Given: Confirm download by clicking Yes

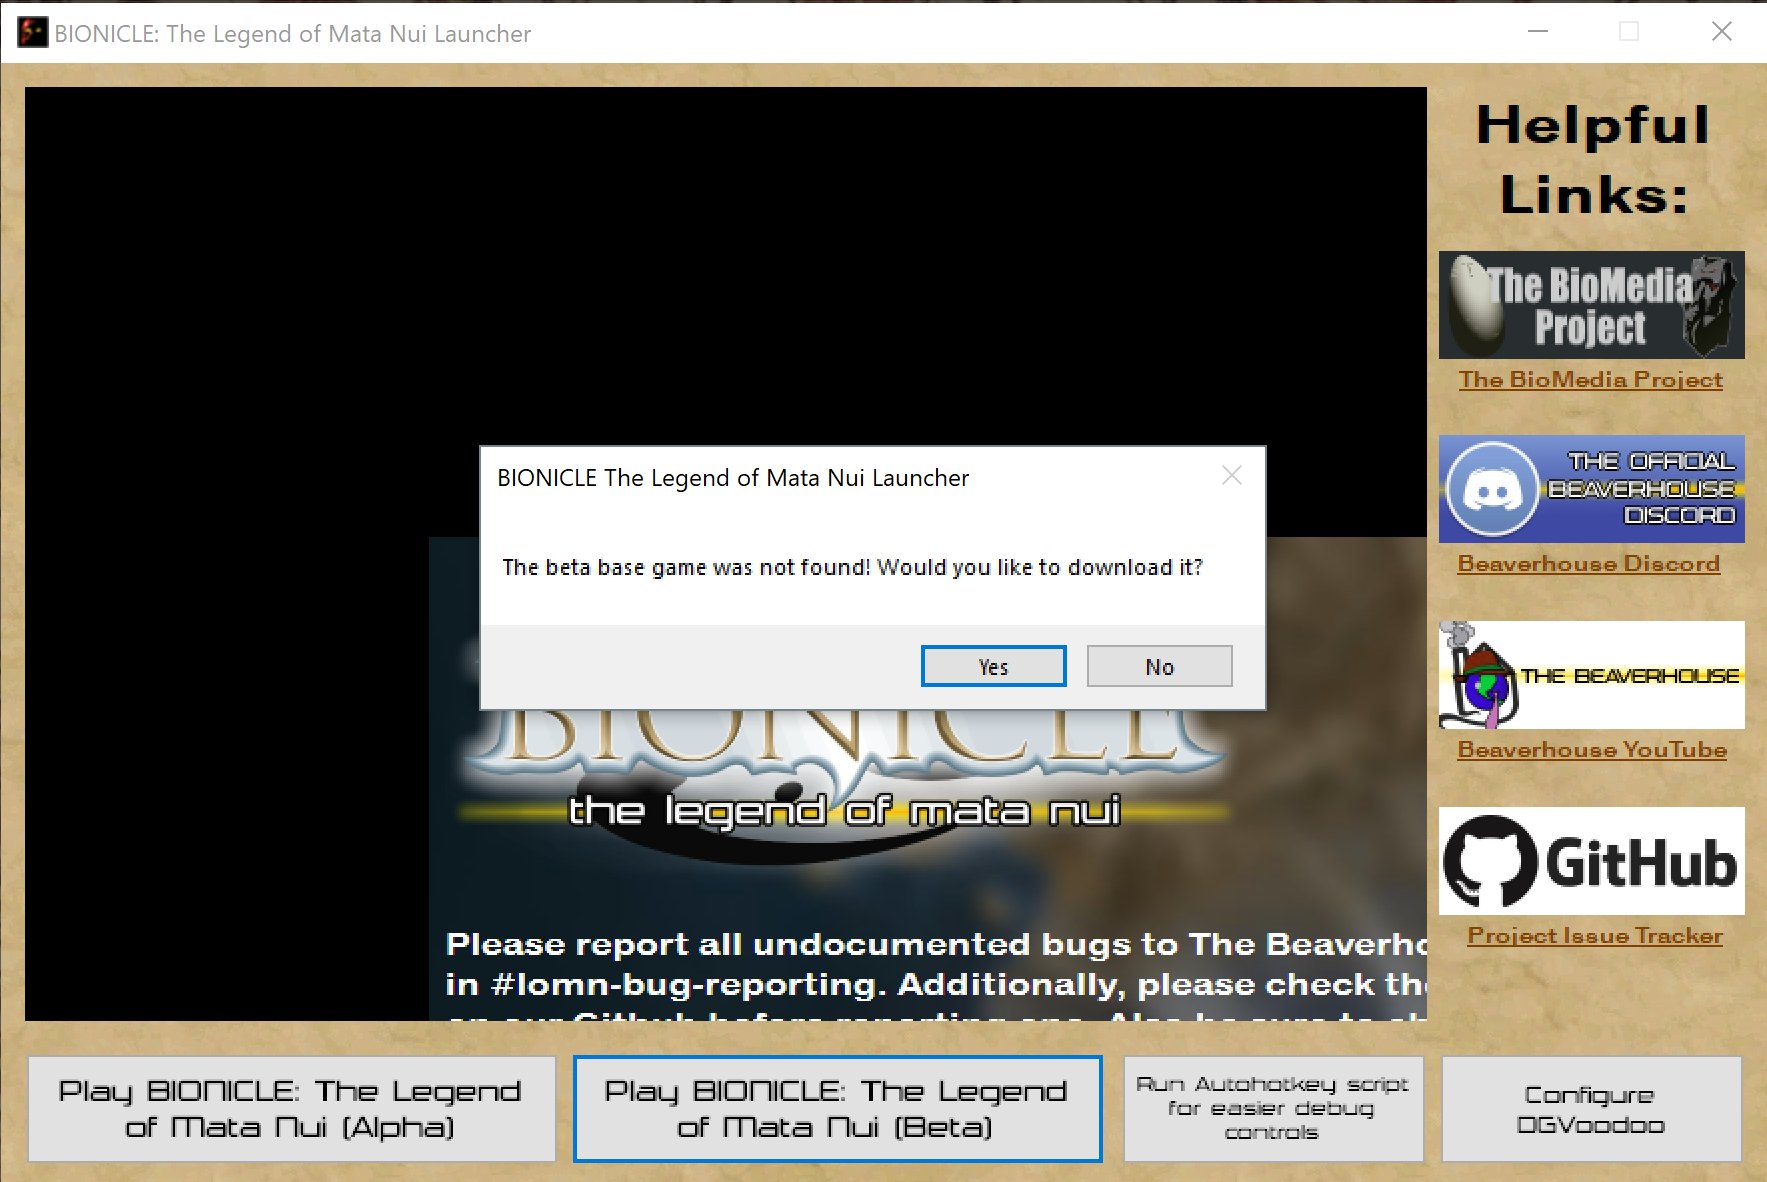Looking at the screenshot, I should 993,667.
